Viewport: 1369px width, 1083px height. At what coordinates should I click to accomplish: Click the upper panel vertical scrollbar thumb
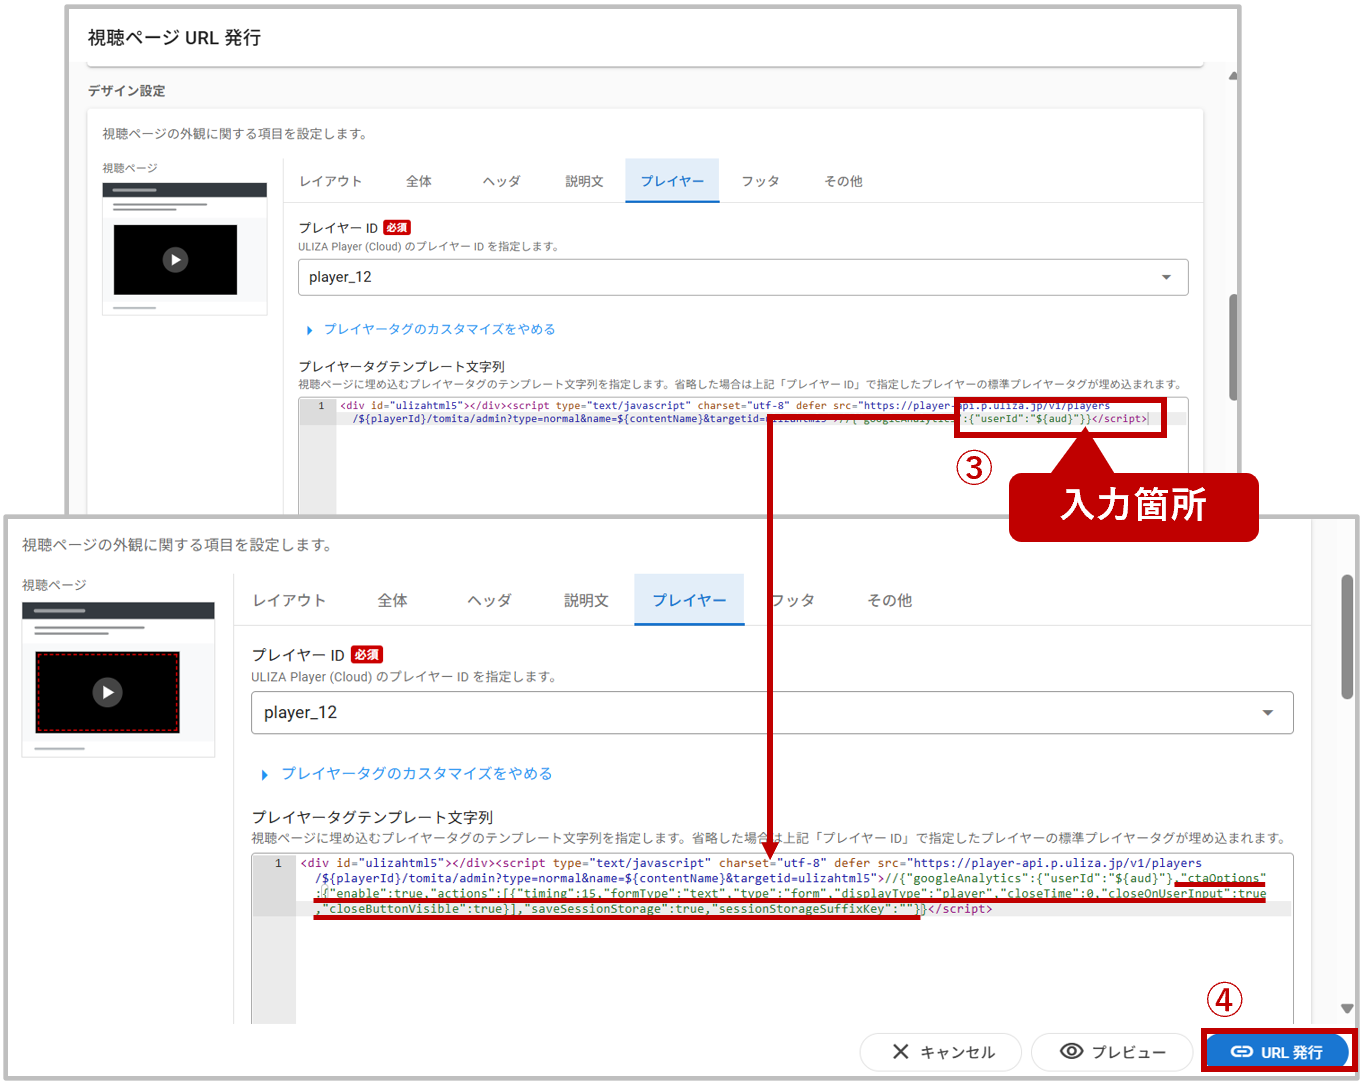click(x=1233, y=345)
